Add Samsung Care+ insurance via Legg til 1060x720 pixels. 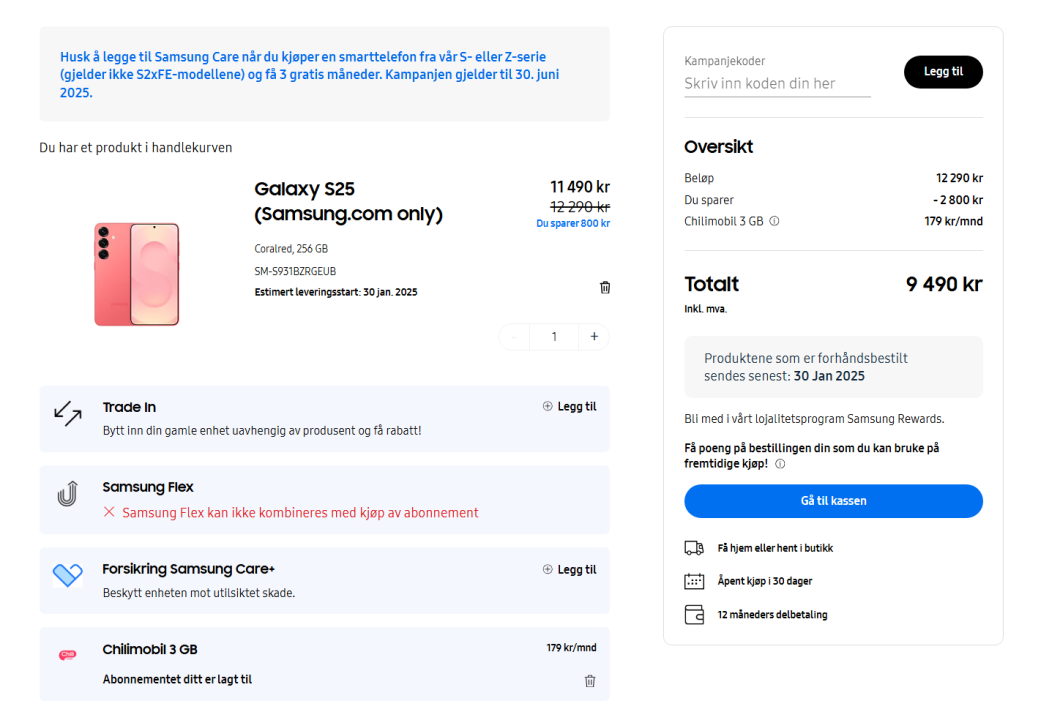click(x=569, y=569)
